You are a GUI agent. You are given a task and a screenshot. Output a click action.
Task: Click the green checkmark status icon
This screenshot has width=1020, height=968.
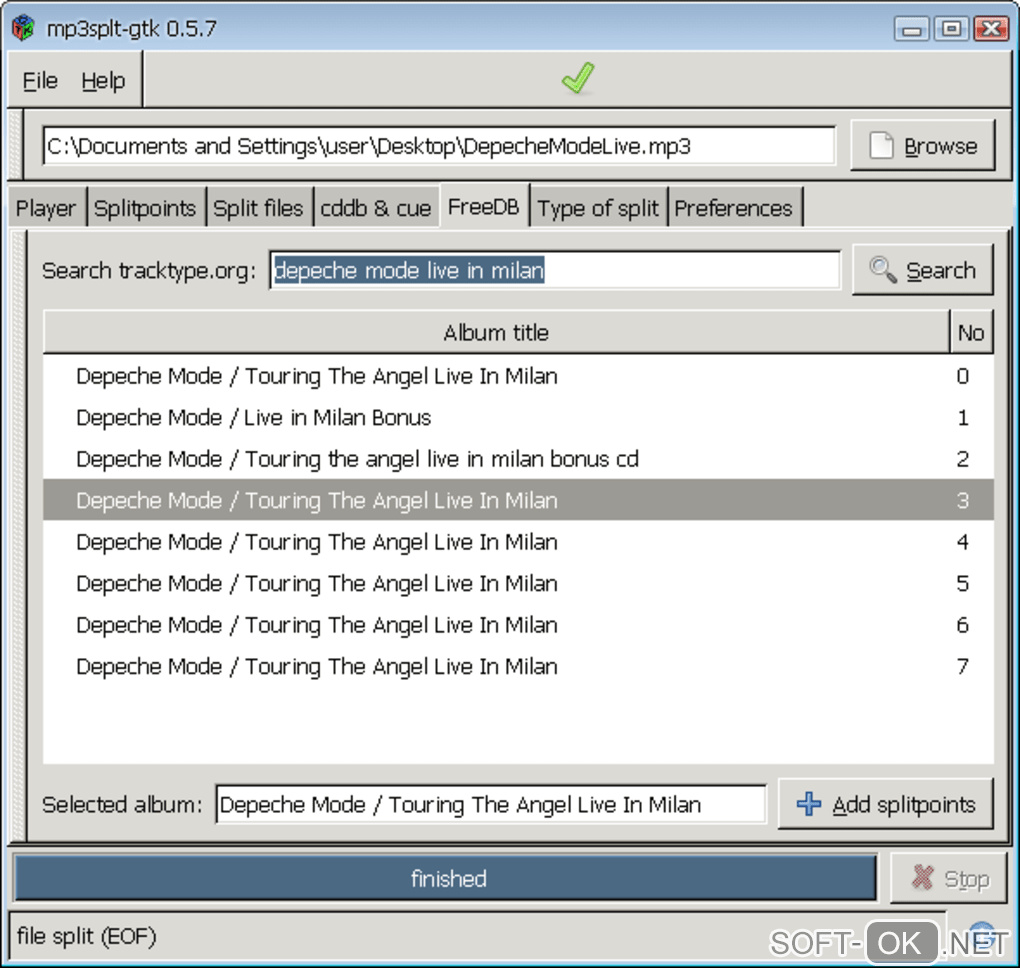point(578,78)
